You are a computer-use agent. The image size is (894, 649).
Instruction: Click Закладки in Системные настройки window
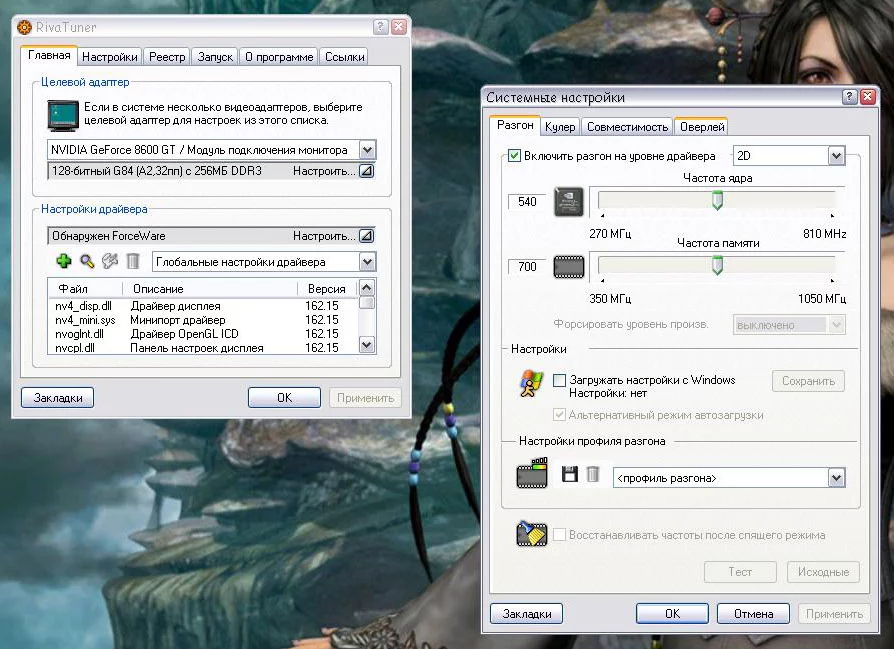coord(526,614)
